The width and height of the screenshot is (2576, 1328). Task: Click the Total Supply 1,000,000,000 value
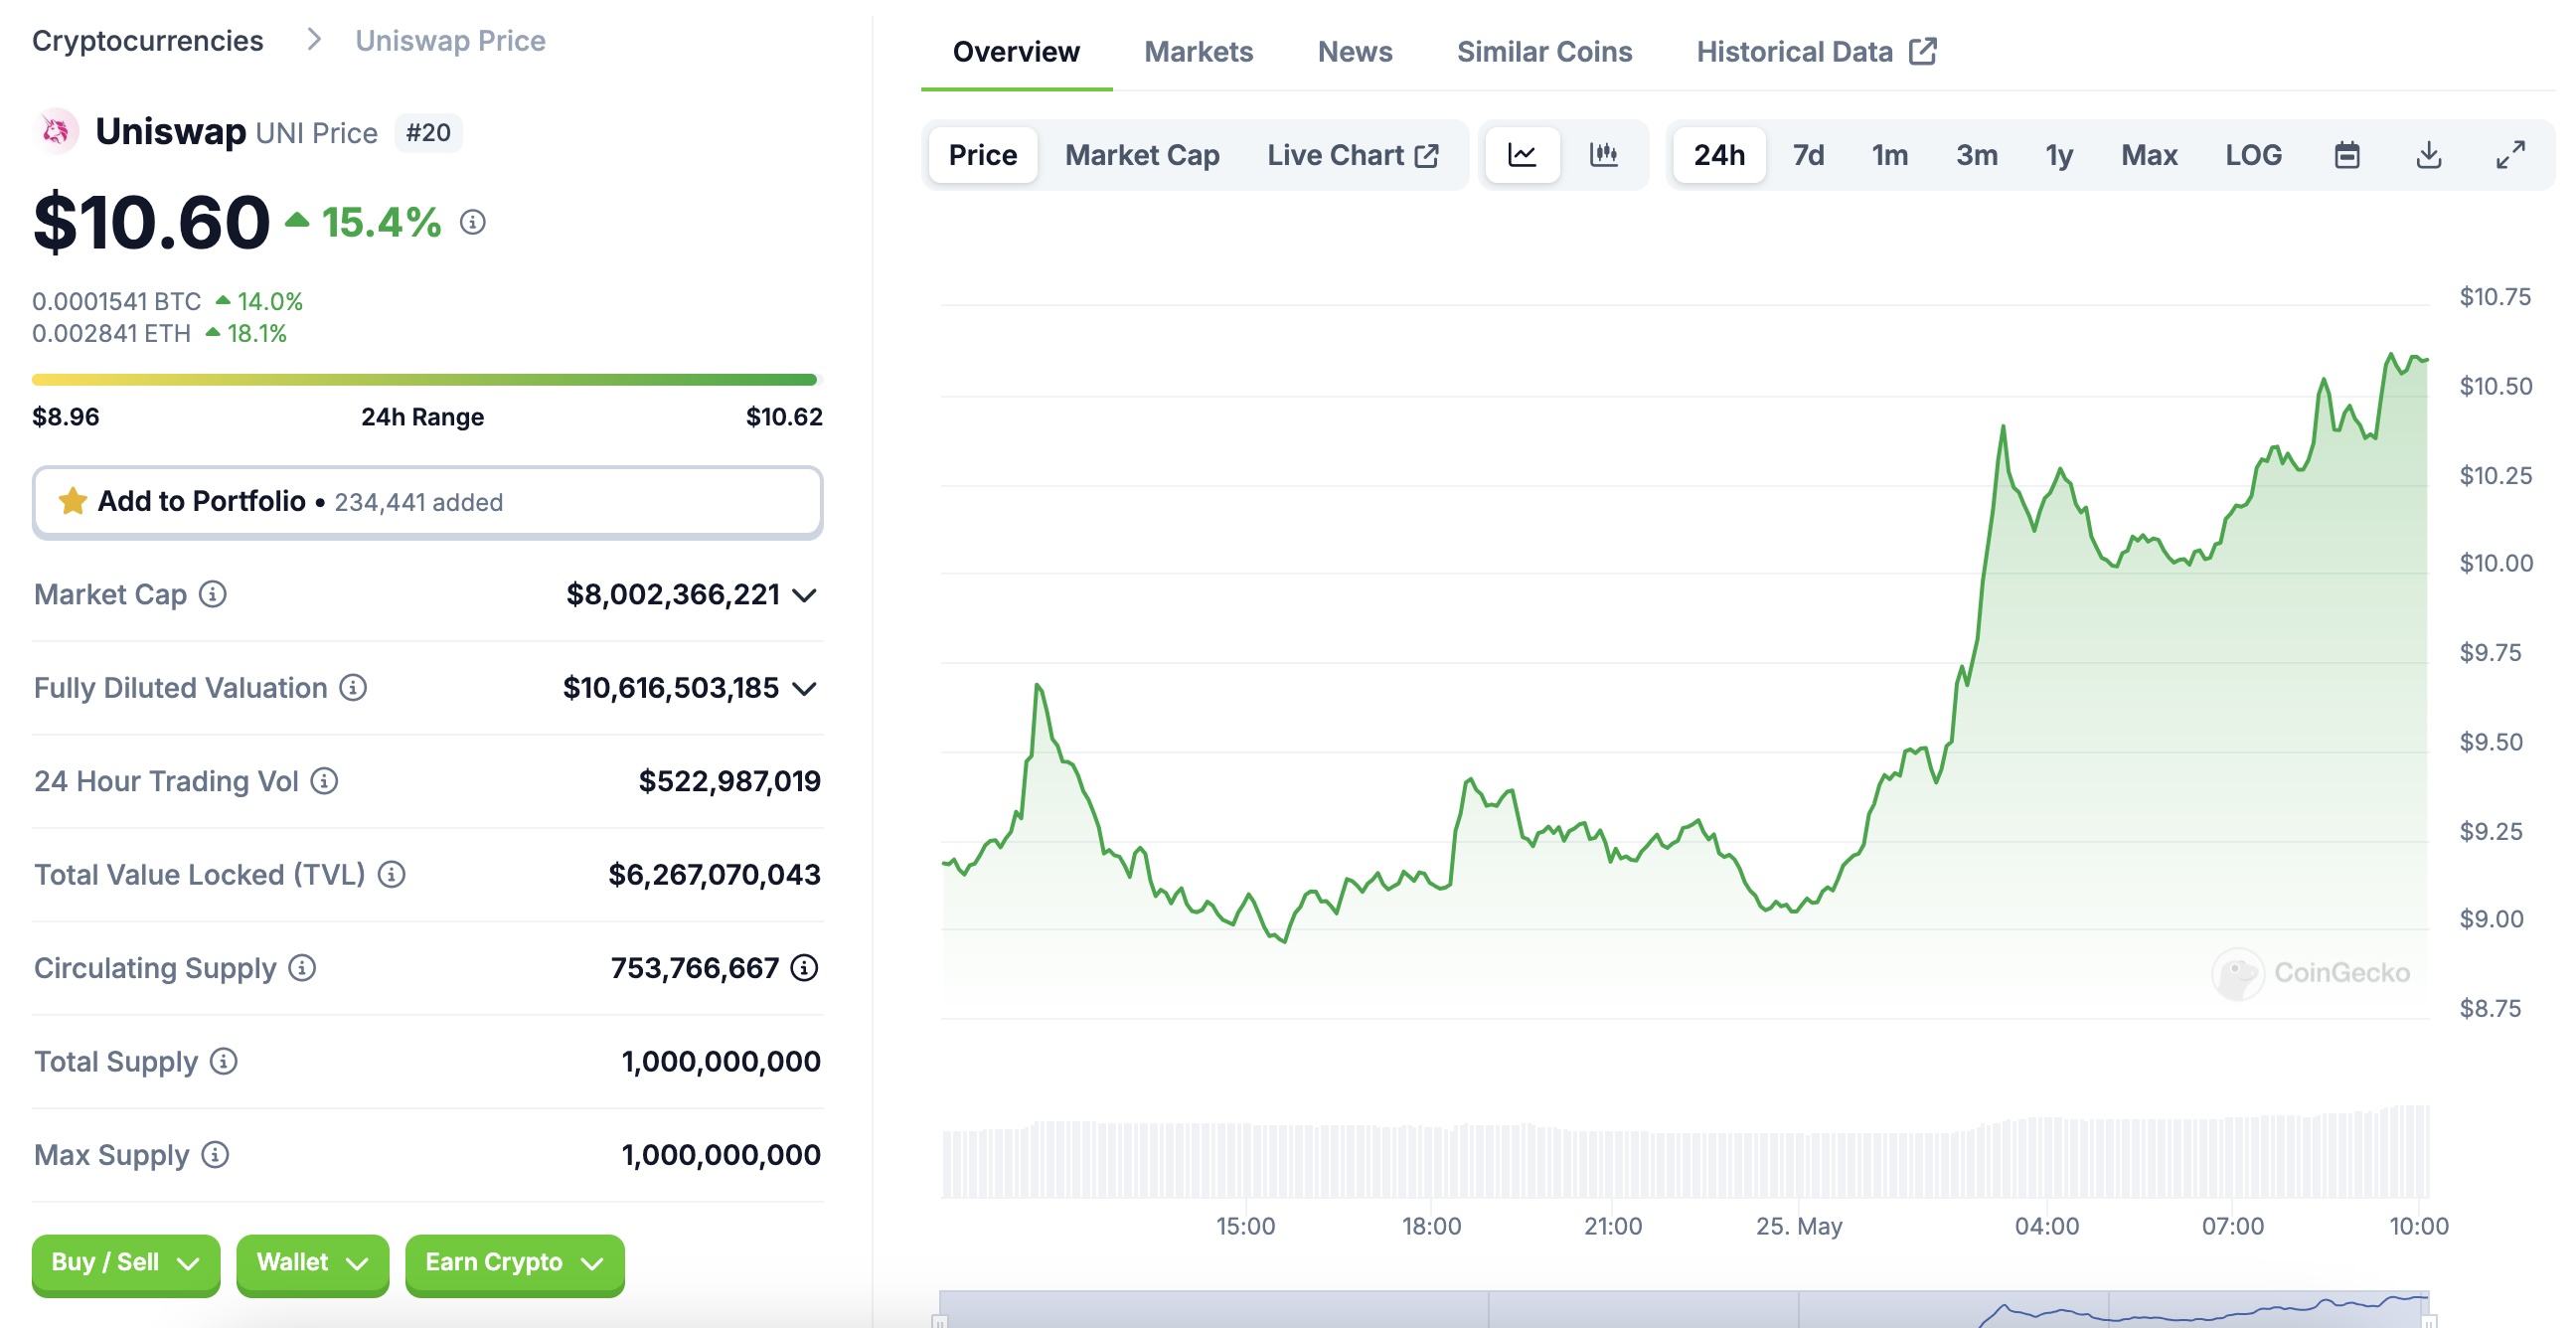721,1061
